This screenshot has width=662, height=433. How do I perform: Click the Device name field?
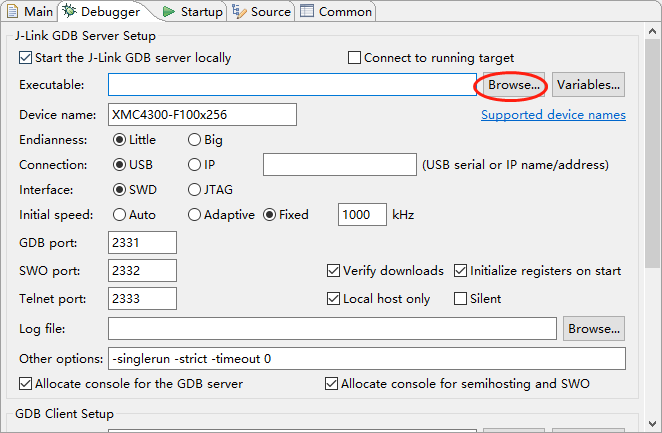pos(202,114)
